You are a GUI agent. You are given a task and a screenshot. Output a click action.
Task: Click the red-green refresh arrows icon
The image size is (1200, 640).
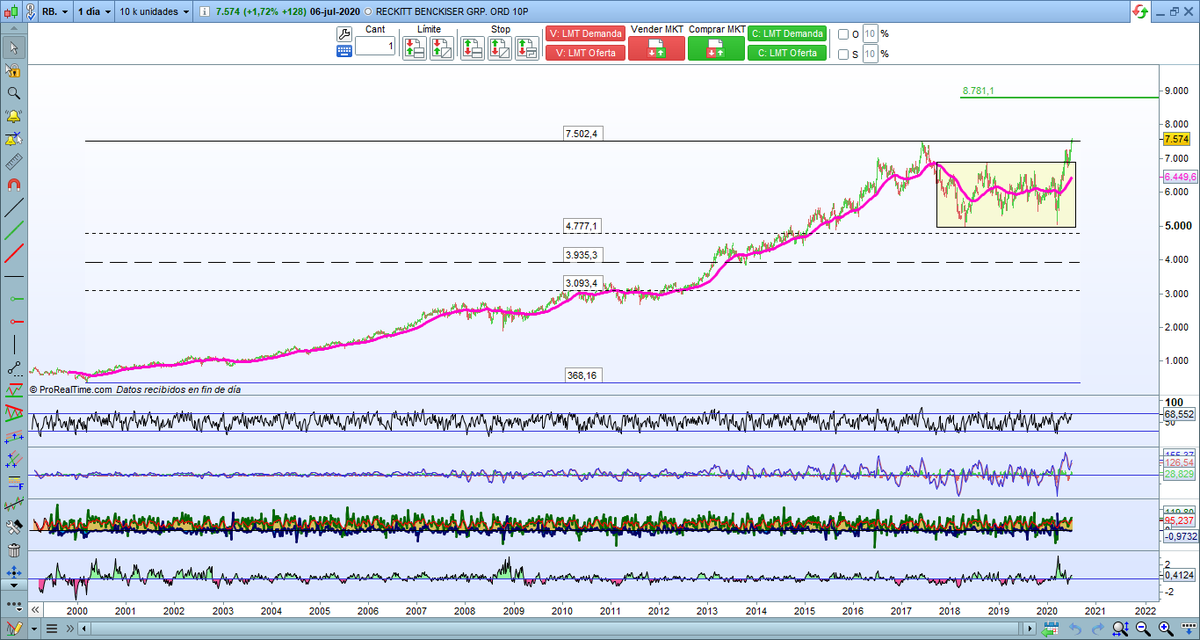1139,11
